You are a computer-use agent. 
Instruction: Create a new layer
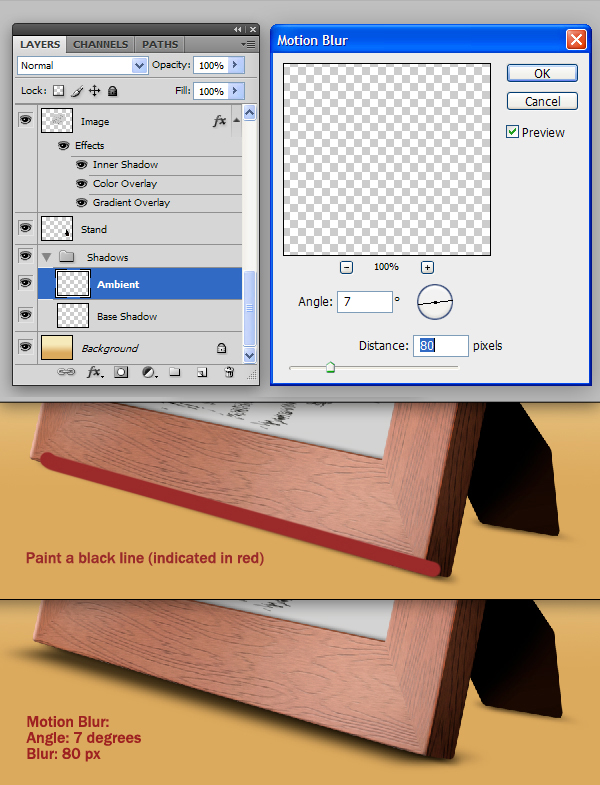pos(202,372)
